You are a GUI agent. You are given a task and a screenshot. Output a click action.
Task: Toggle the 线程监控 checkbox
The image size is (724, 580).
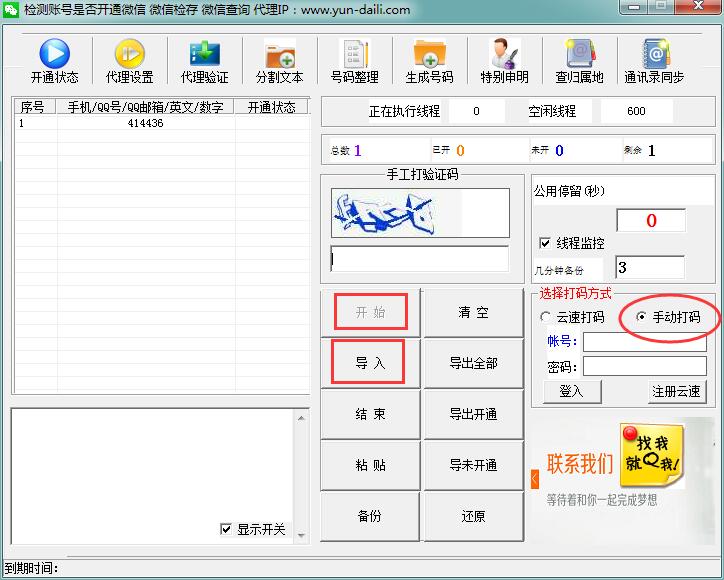(x=545, y=243)
